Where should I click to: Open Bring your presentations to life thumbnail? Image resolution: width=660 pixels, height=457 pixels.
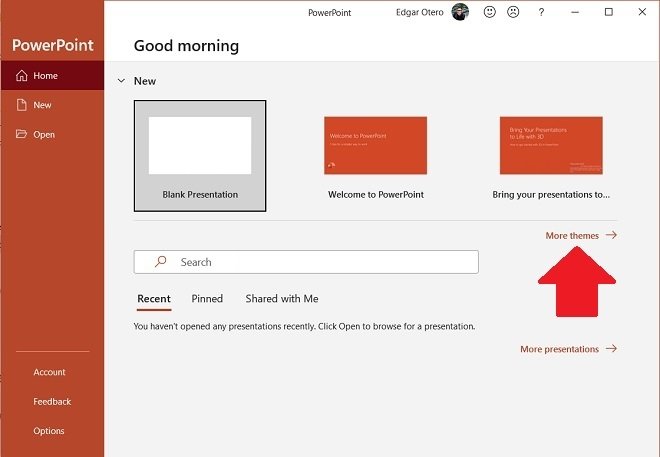[551, 145]
